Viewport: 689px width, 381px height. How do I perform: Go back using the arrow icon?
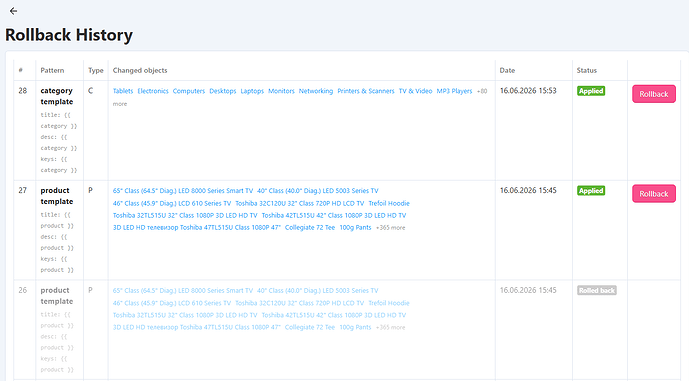pos(14,11)
